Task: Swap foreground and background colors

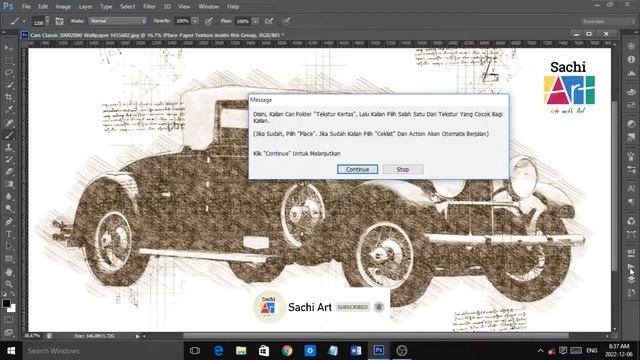Action: 13,294
